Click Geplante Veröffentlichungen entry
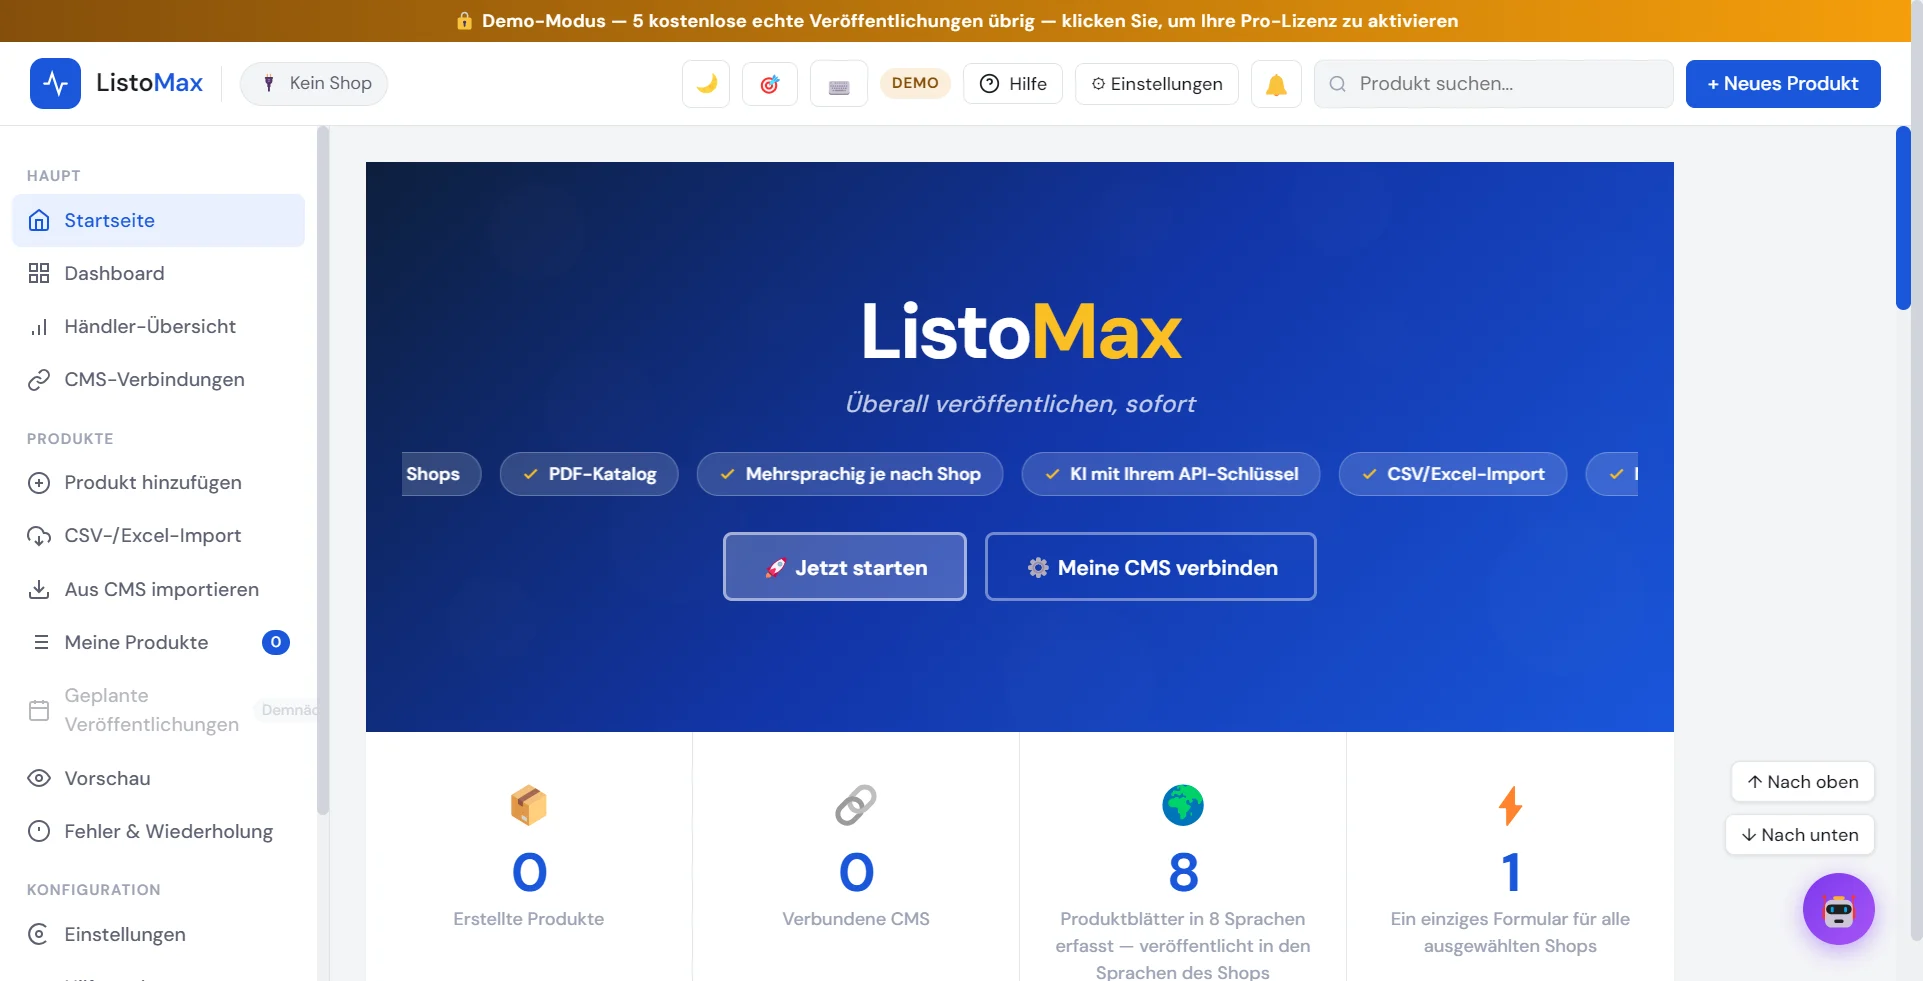The image size is (1923, 981). tap(158, 710)
